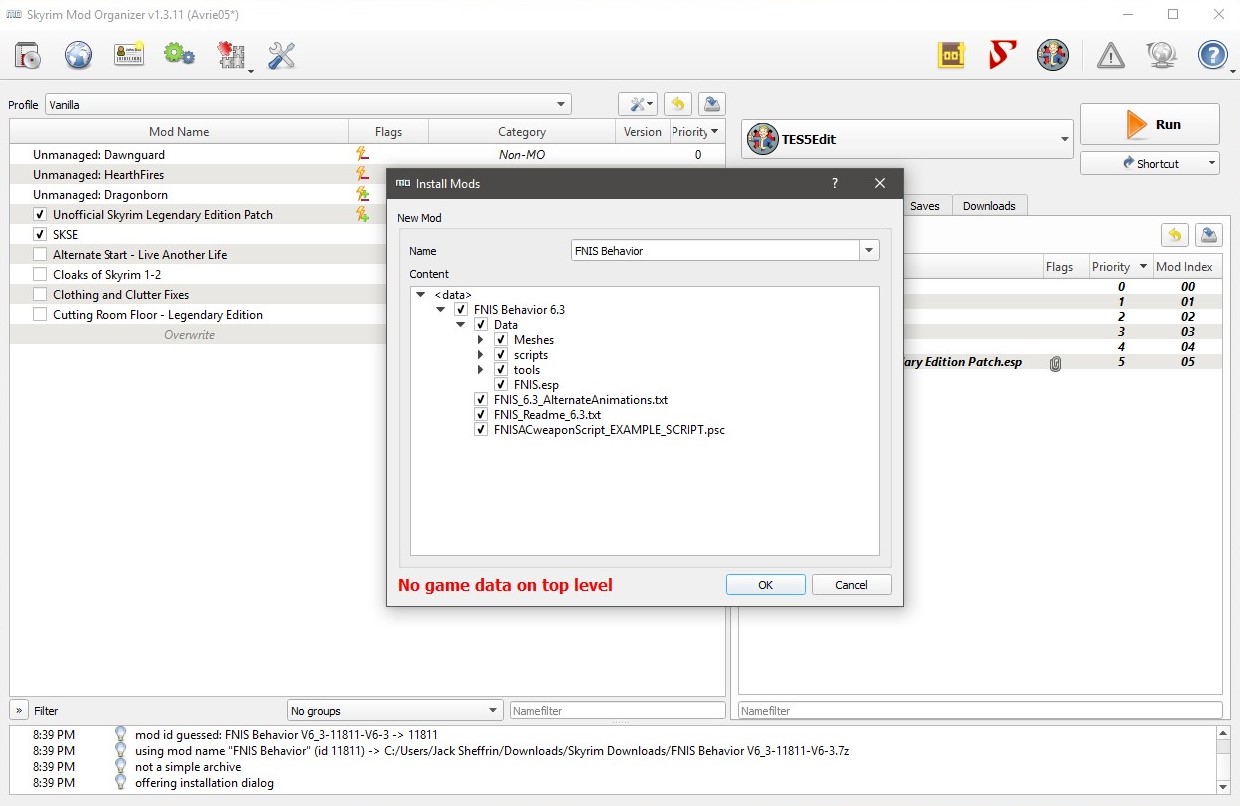Expand the tools folder node
This screenshot has height=806, width=1240.
click(x=481, y=370)
